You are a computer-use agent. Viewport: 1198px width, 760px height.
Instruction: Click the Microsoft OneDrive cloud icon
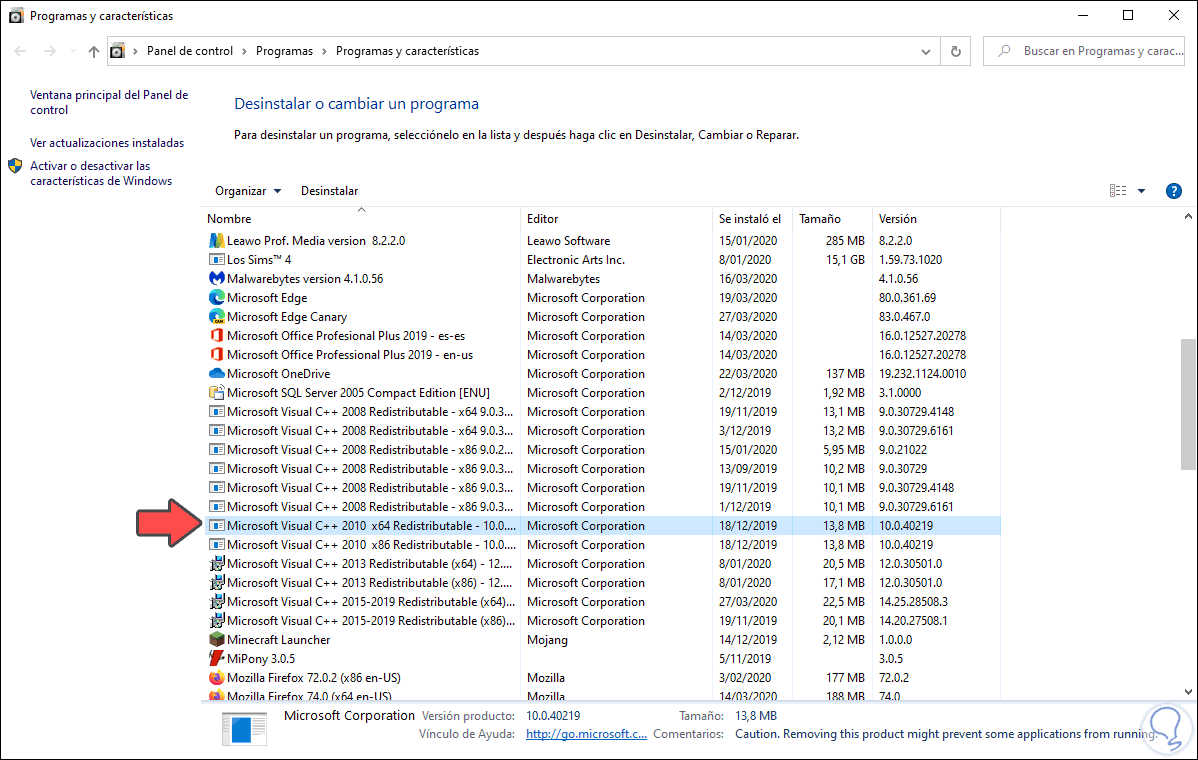(217, 374)
